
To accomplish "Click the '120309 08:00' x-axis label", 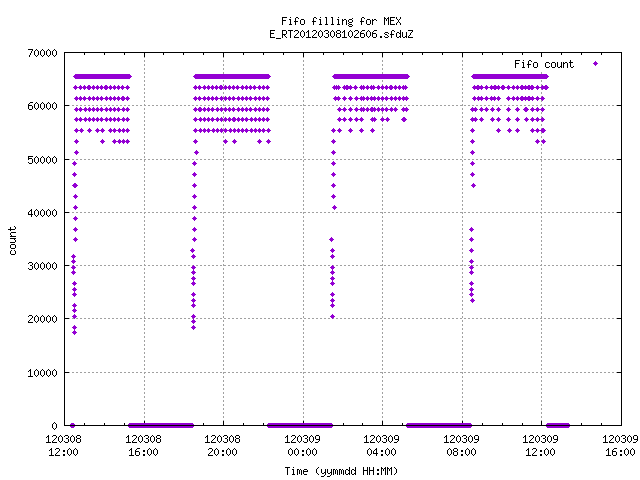I will 462,446.
